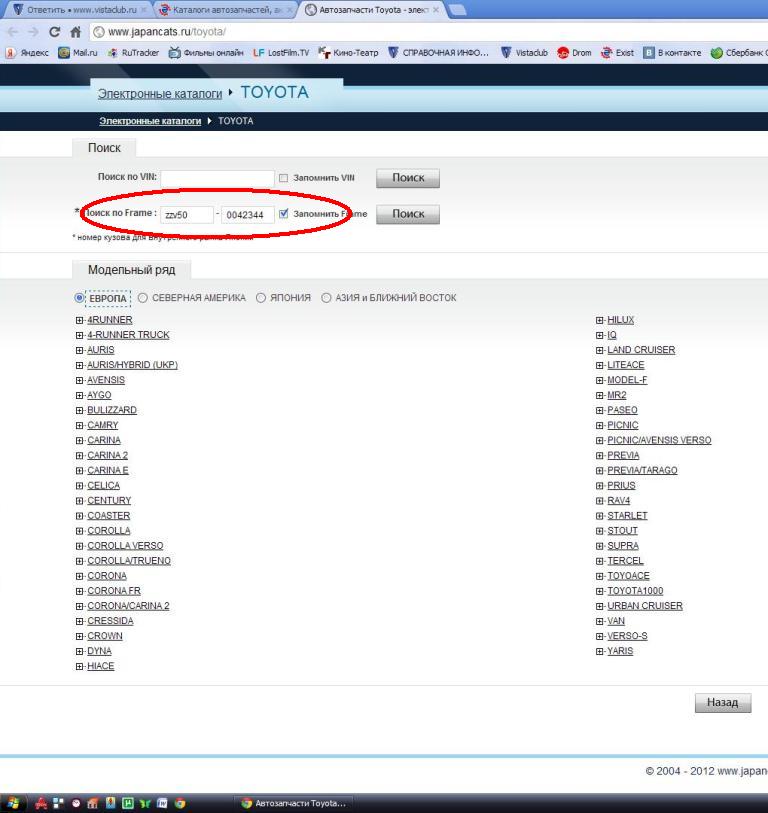This screenshot has width=768, height=813.
Task: Click the Поиск по VIN input field
Action: click(x=217, y=178)
